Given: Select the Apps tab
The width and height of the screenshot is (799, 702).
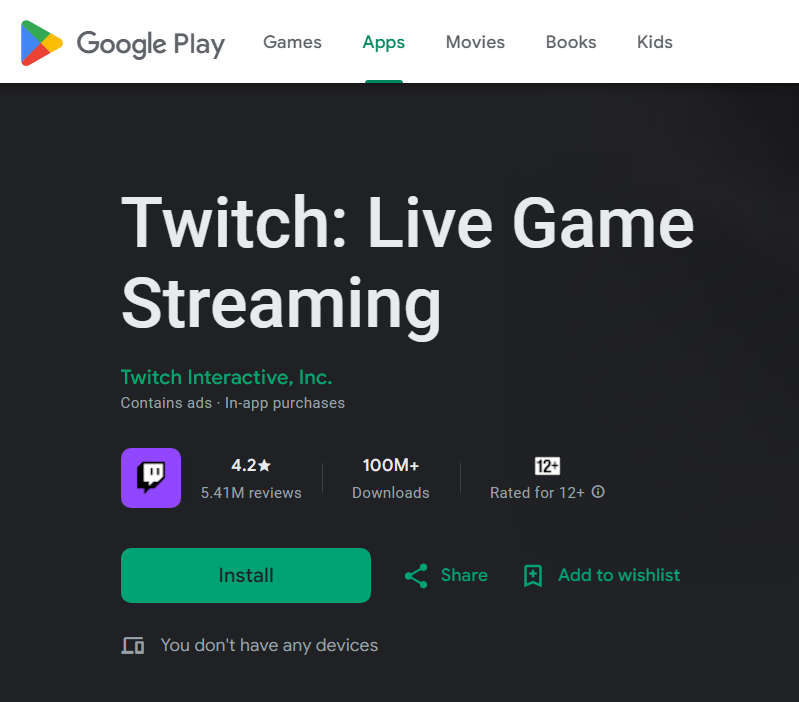Looking at the screenshot, I should point(384,42).
